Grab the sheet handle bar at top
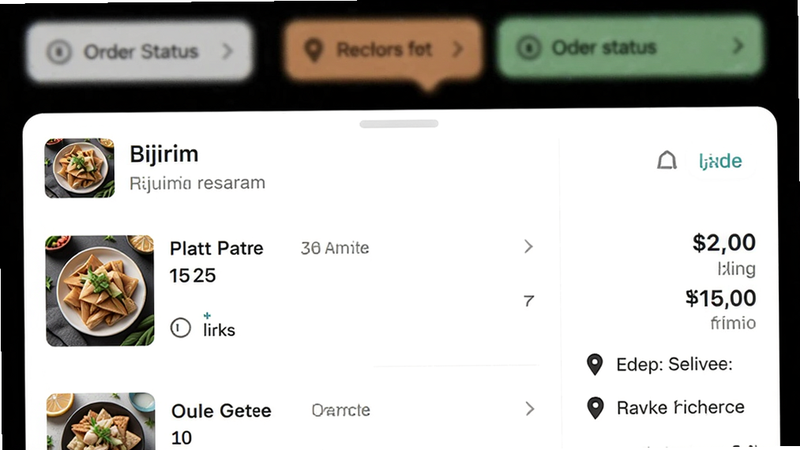The width and height of the screenshot is (800, 450). pyautogui.click(x=399, y=123)
